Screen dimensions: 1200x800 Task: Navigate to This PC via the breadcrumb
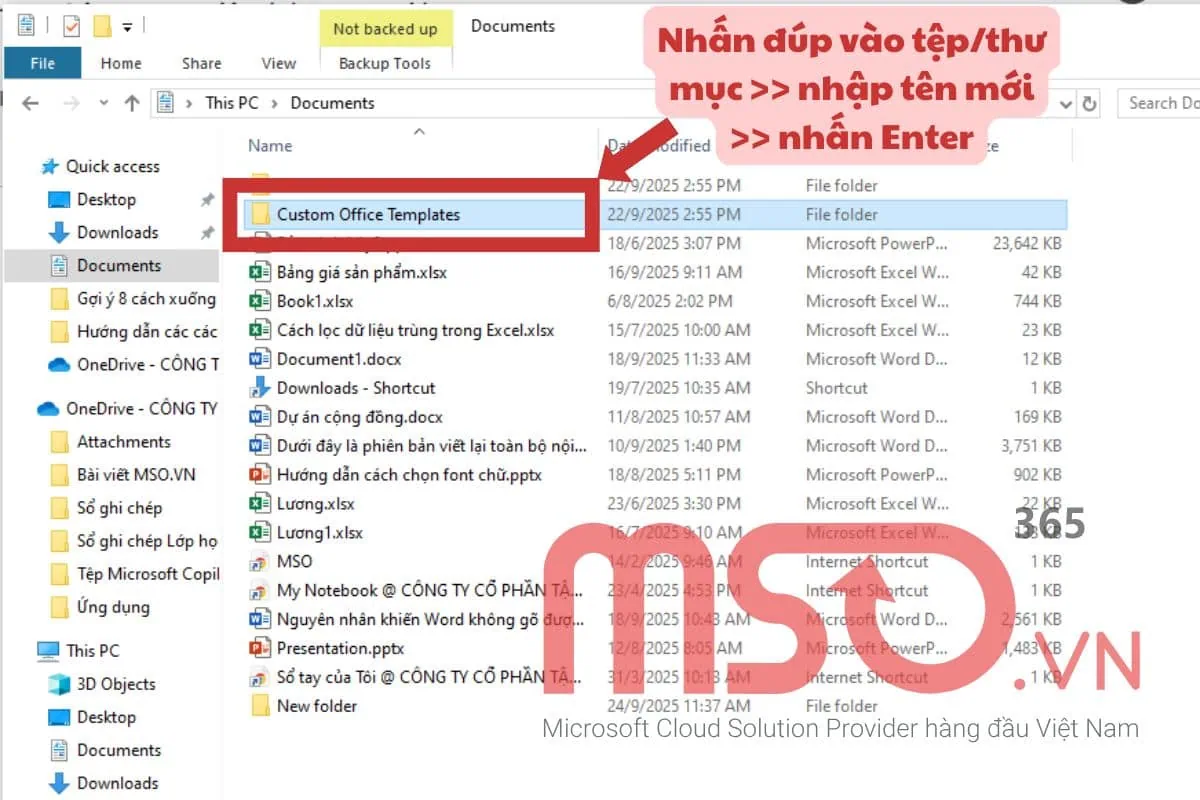tap(230, 102)
